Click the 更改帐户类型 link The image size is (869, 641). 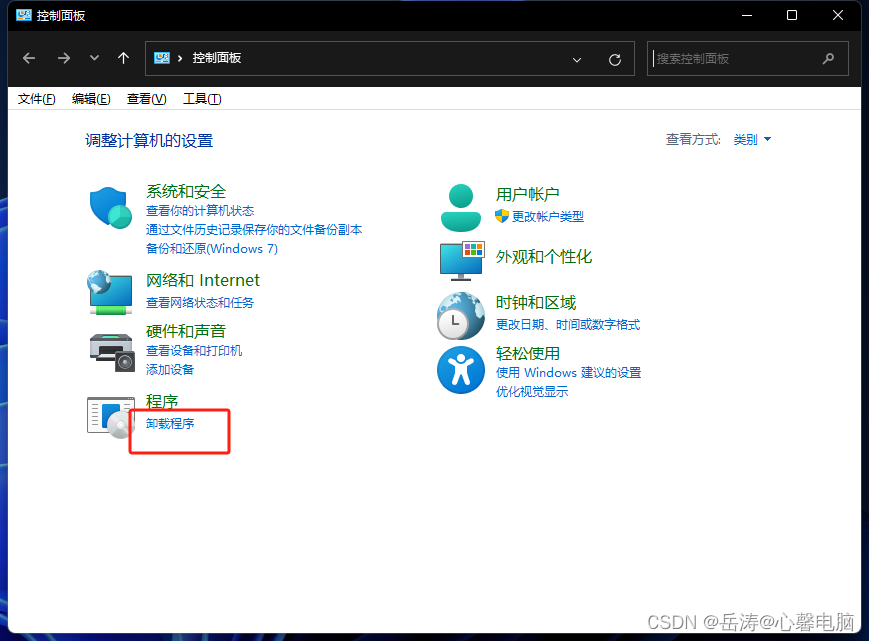click(548, 216)
